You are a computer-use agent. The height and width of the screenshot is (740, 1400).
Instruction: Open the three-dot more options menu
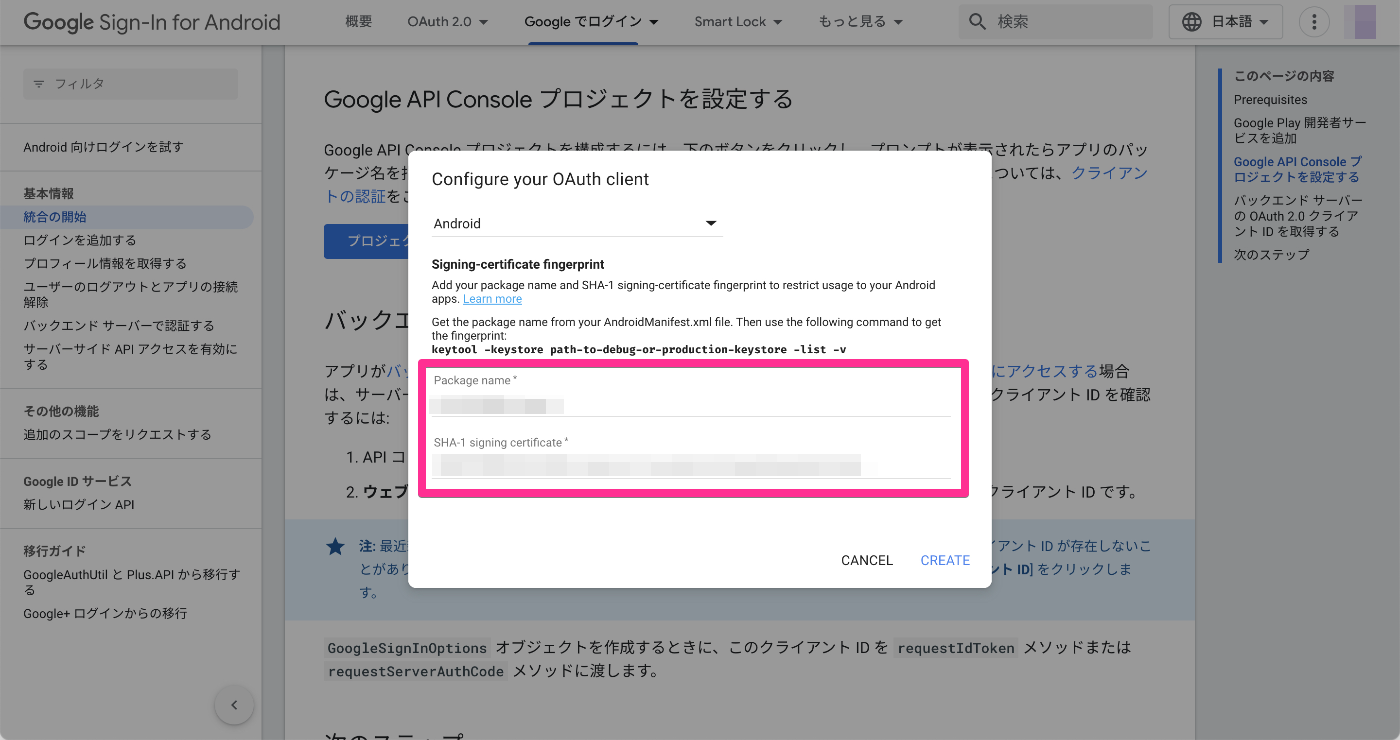[1314, 21]
